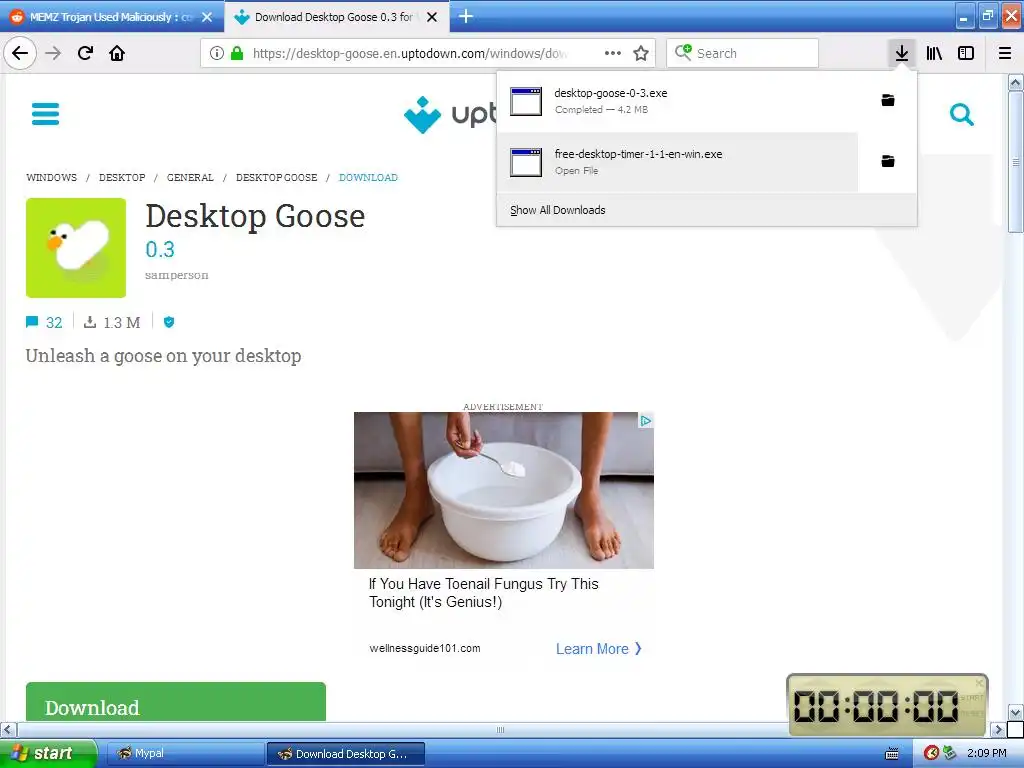1024x768 pixels.
Task: Close the MEMZ Trojan tab
Action: (207, 17)
